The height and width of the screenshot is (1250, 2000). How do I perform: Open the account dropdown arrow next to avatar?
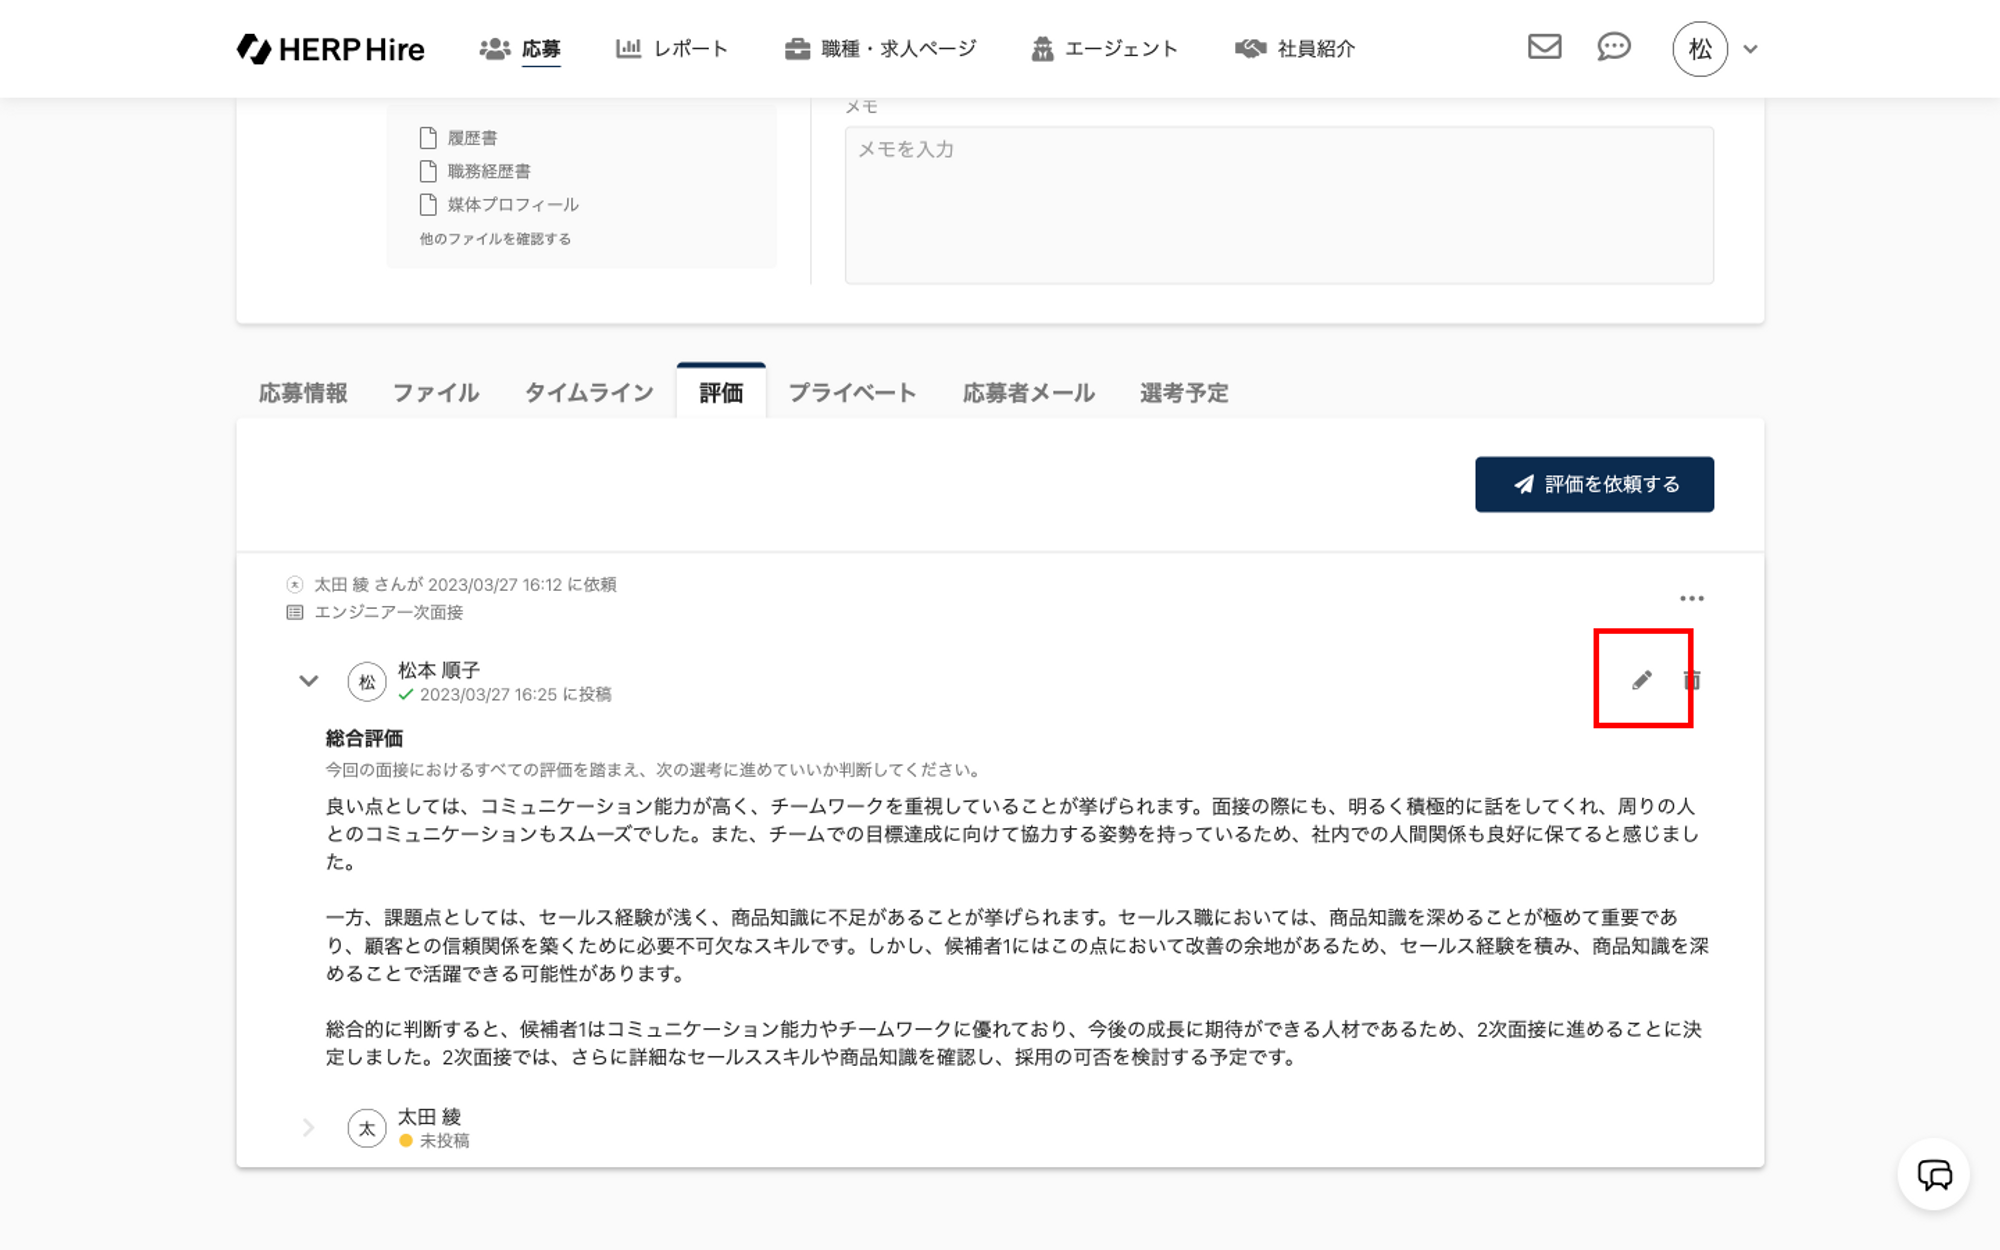1750,49
